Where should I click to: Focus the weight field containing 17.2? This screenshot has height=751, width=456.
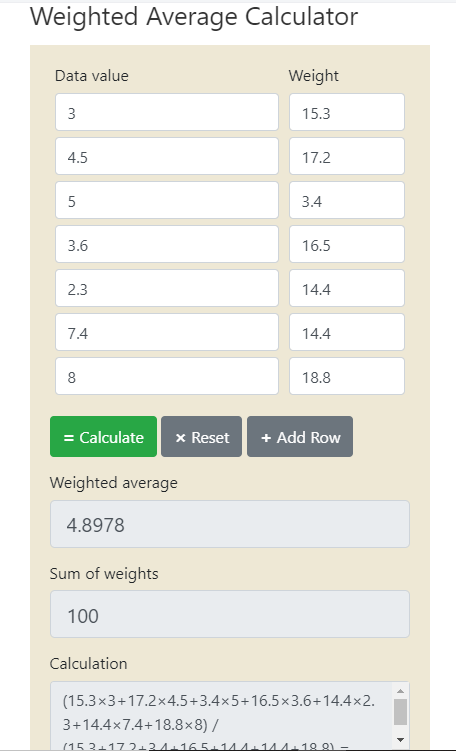(x=347, y=156)
